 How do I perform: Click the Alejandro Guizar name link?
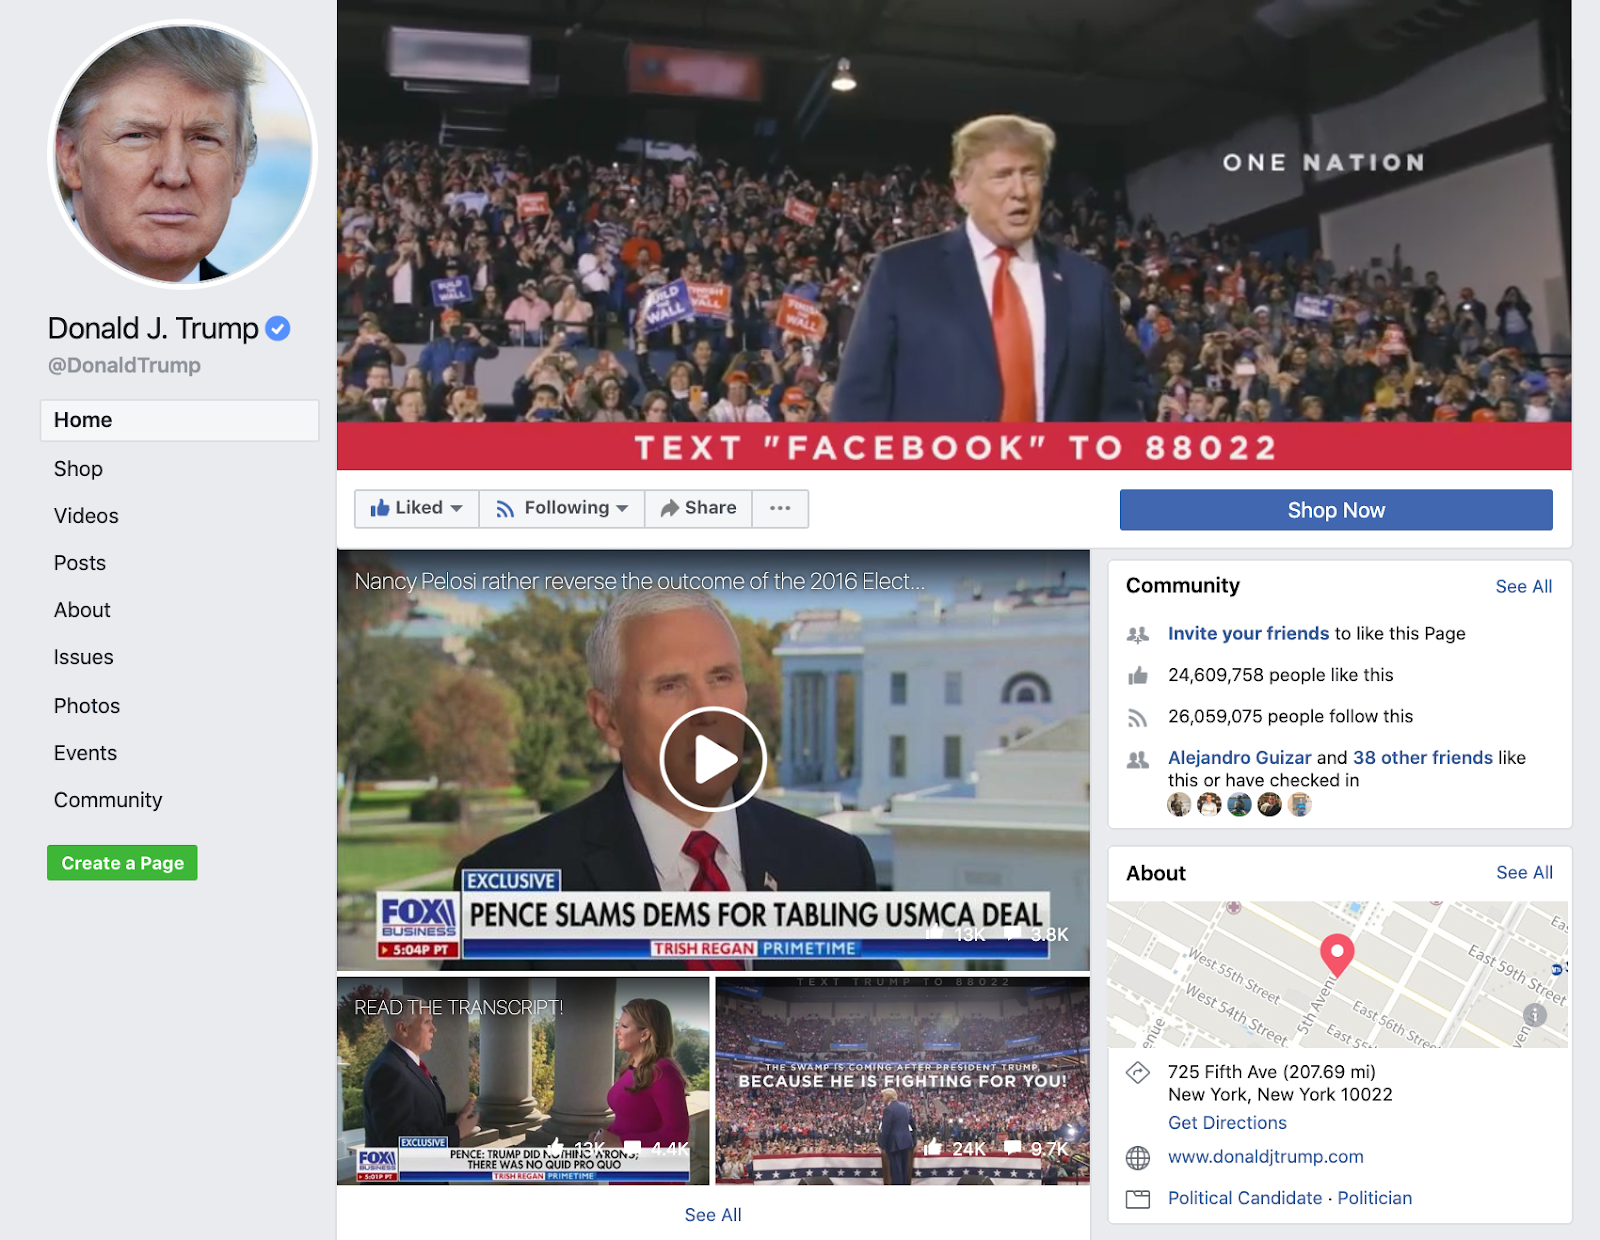click(1239, 758)
